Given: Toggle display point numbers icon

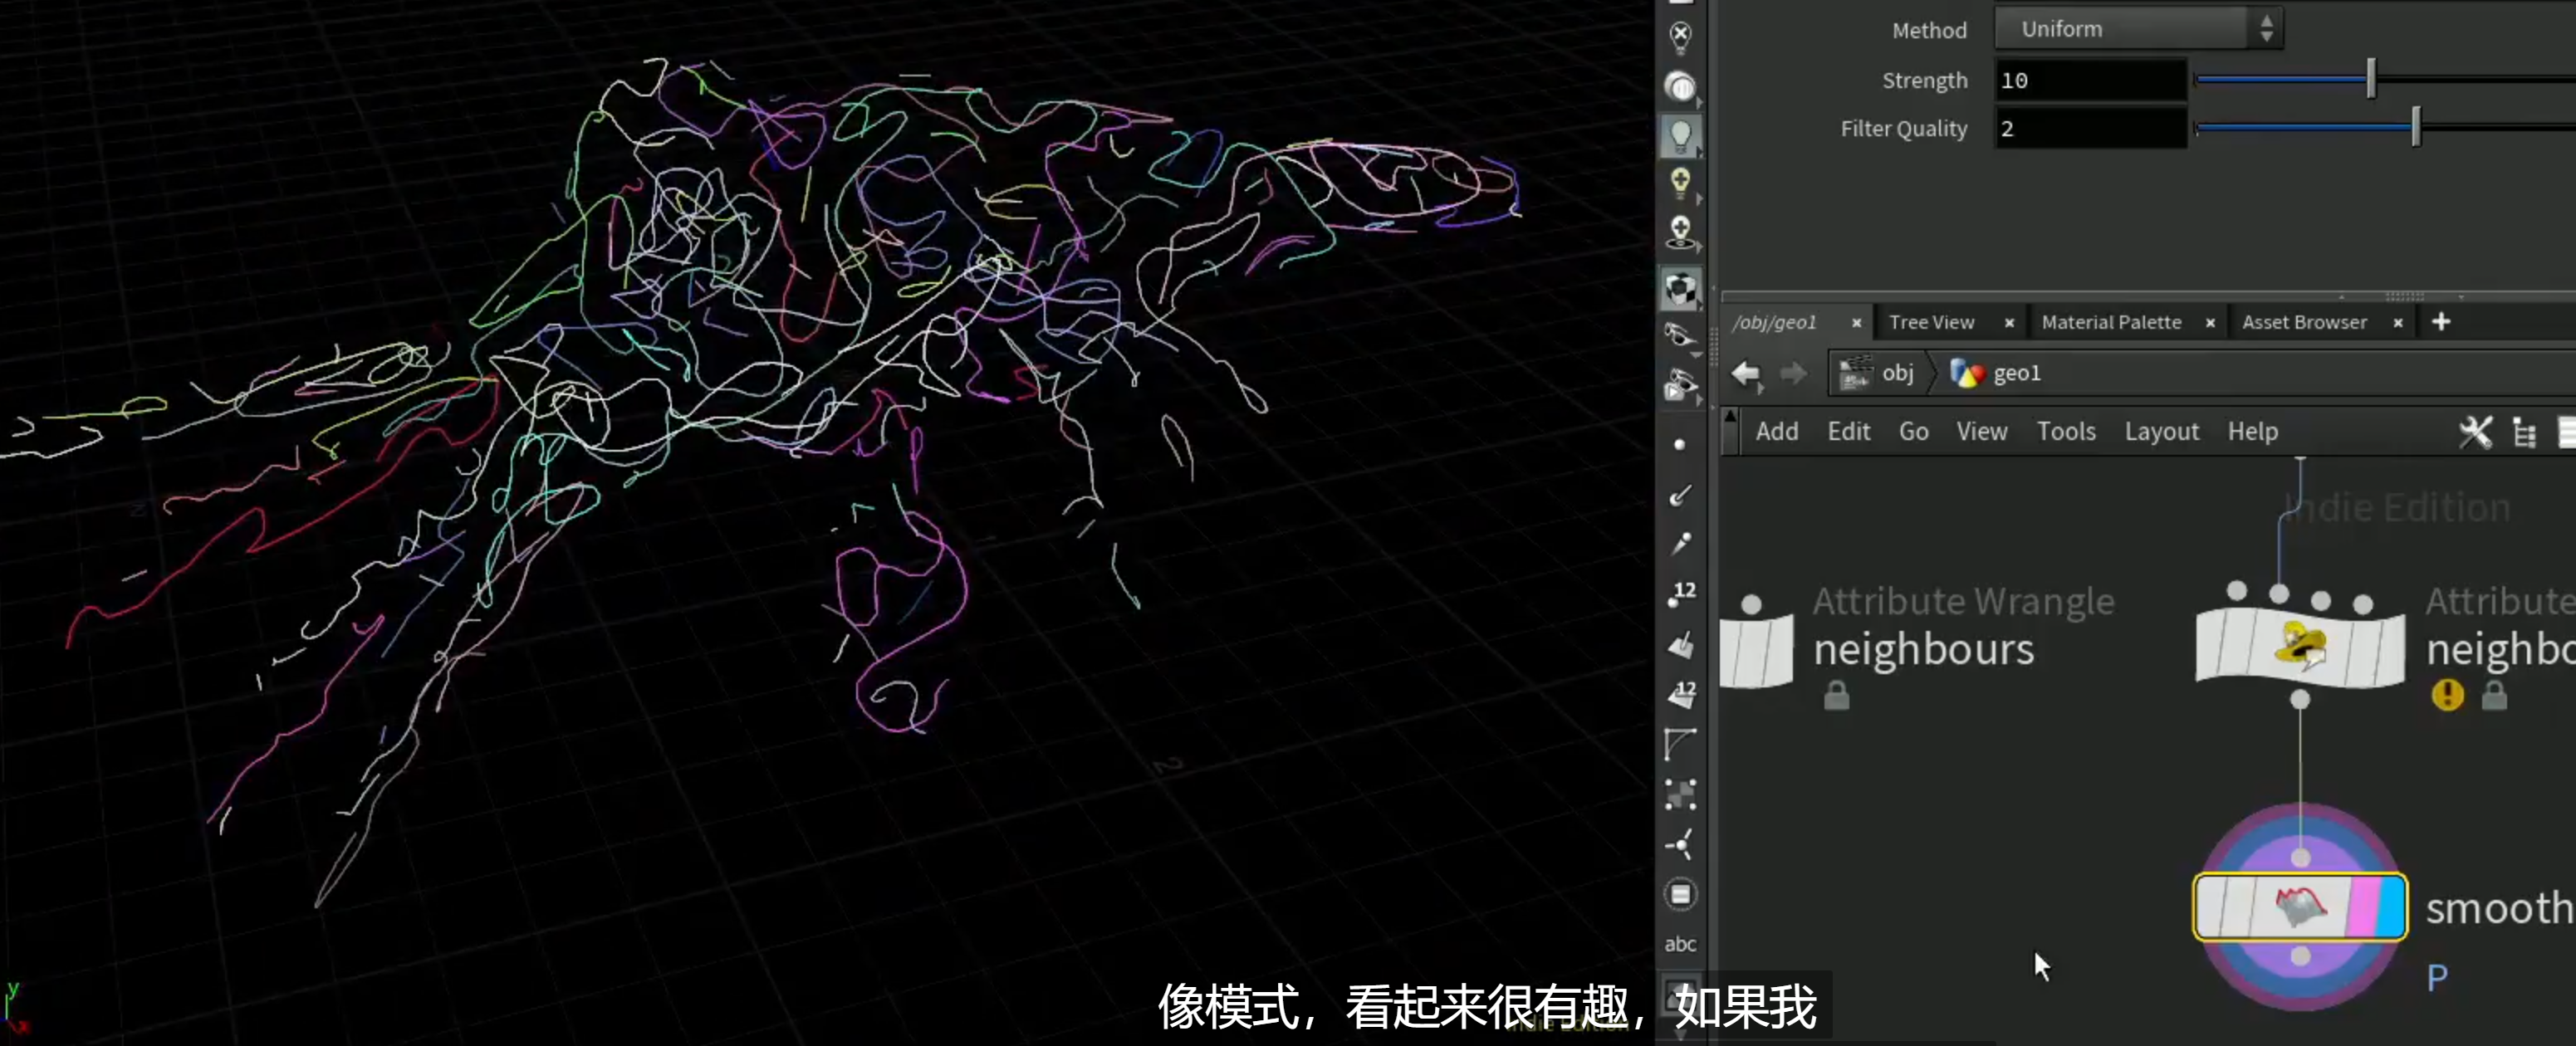Looking at the screenshot, I should coord(1682,594).
